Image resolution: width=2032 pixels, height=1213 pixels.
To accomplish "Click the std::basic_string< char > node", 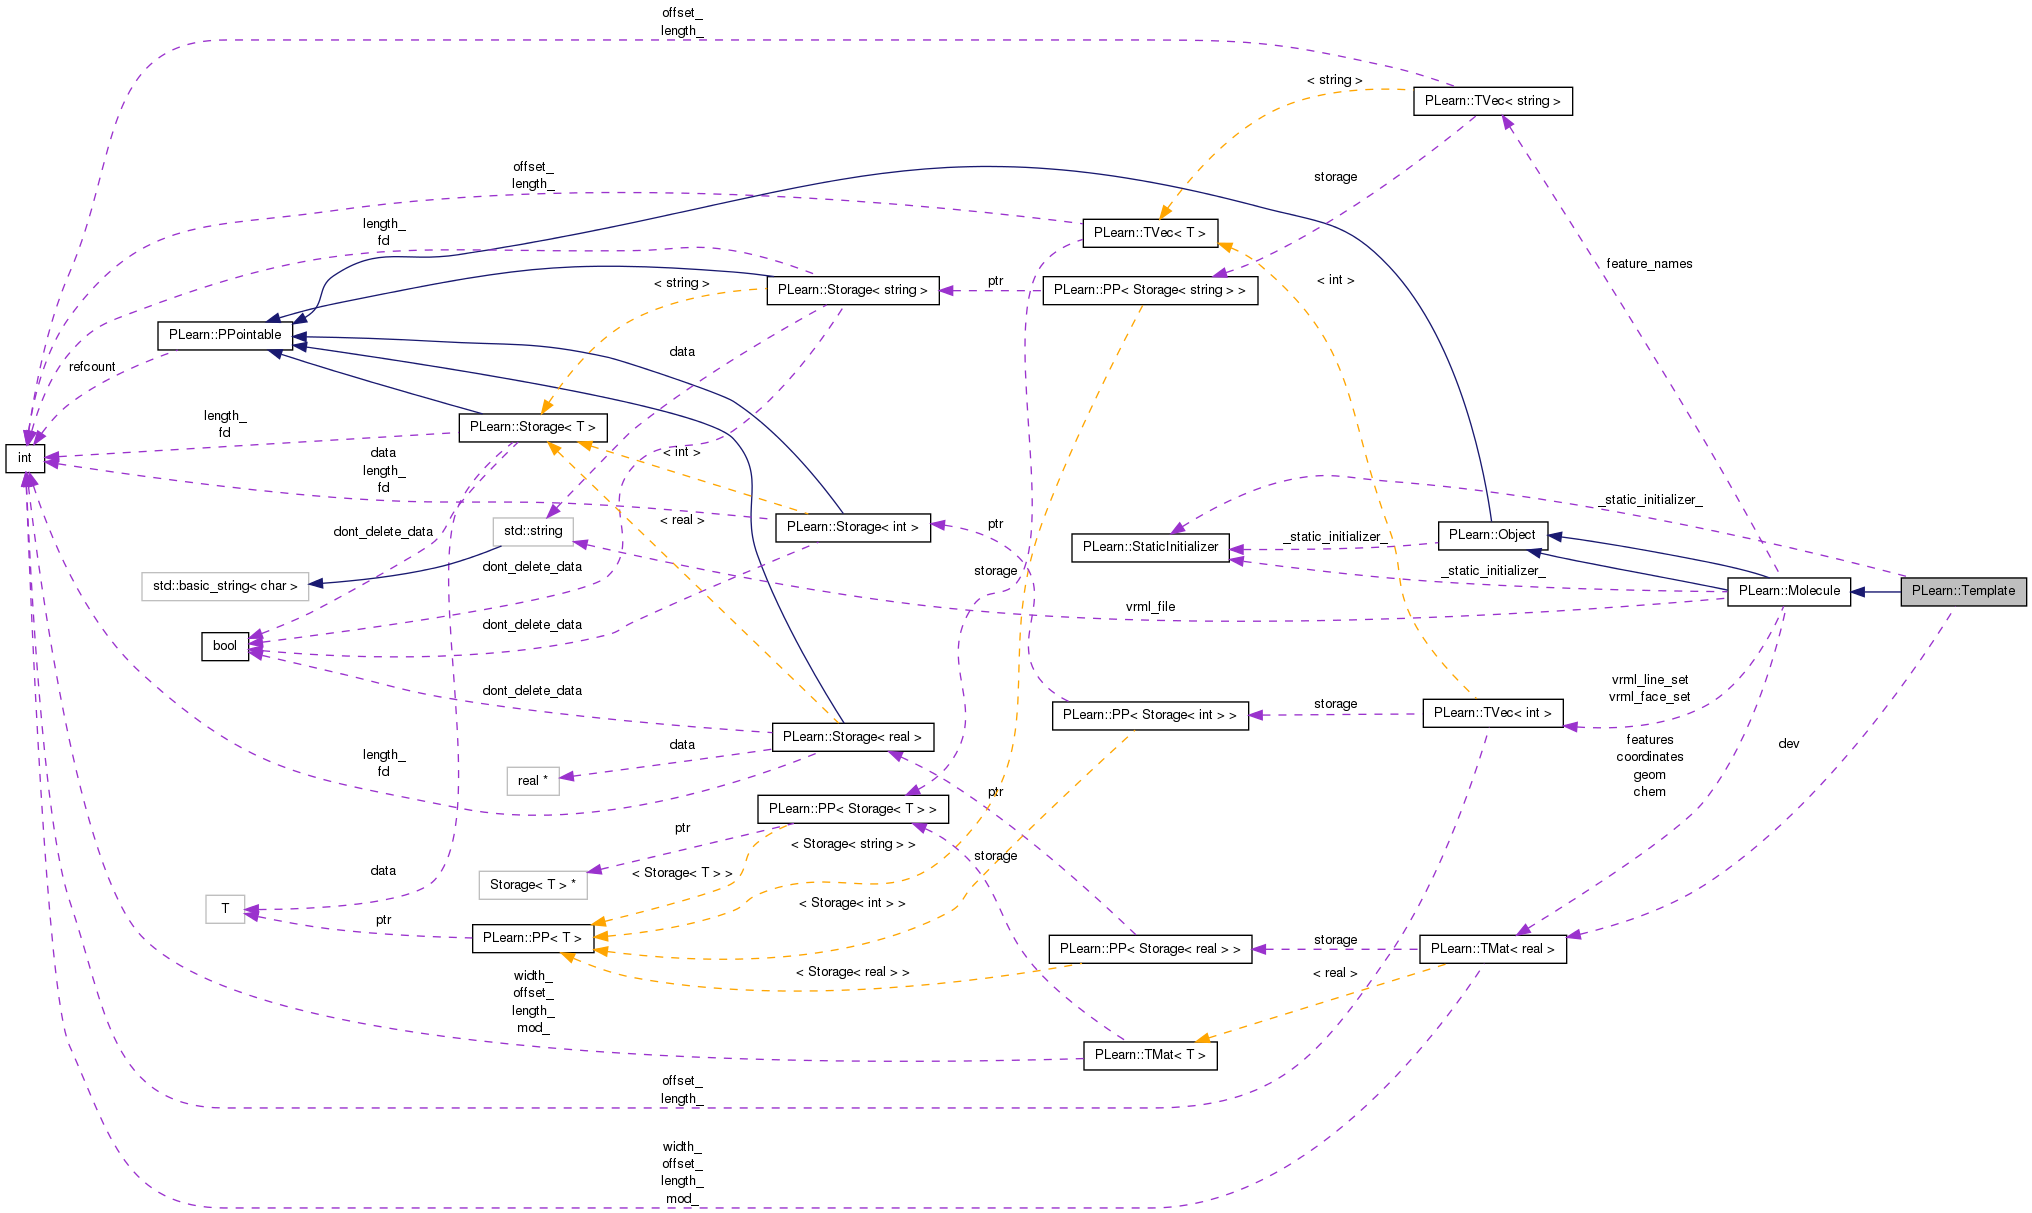I will pyautogui.click(x=225, y=586).
